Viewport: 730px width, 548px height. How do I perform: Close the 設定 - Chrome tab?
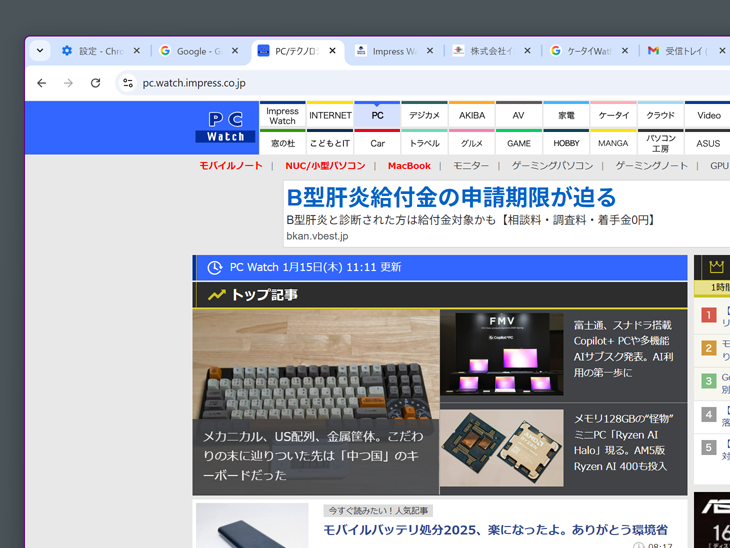pyautogui.click(x=136, y=51)
